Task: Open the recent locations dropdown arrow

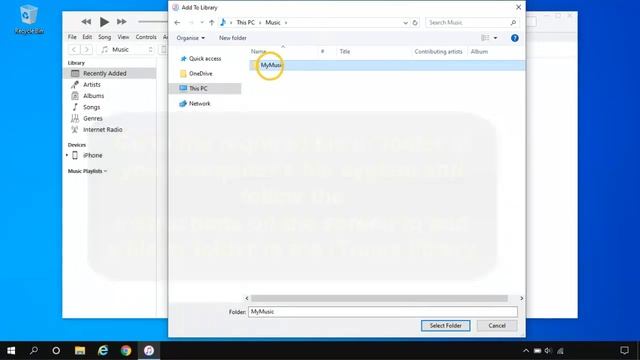Action: (202, 22)
